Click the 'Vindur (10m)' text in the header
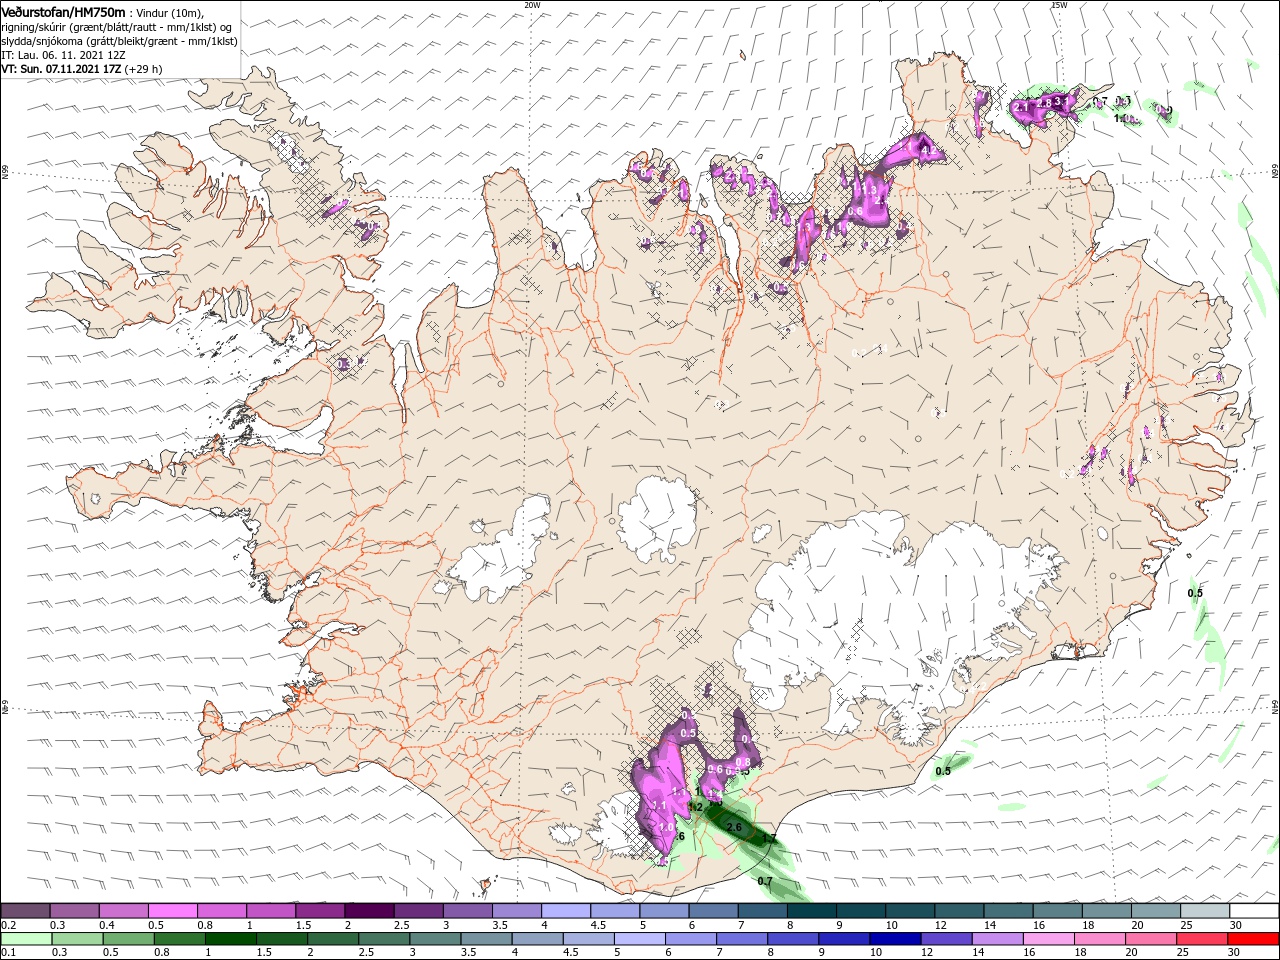The width and height of the screenshot is (1280, 960). (x=170, y=13)
